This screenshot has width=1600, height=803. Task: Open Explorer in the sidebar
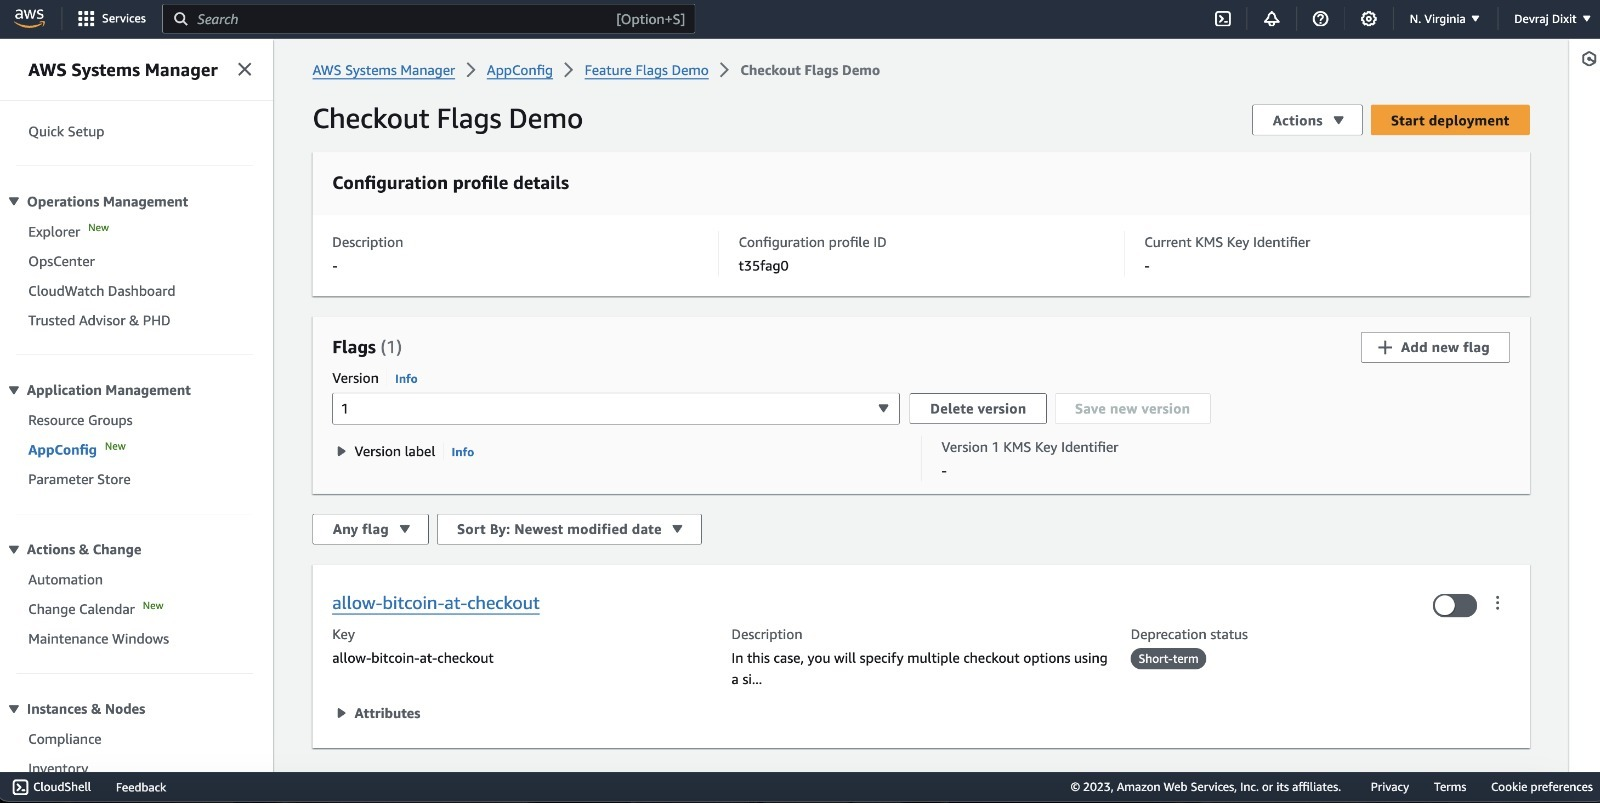tap(54, 232)
